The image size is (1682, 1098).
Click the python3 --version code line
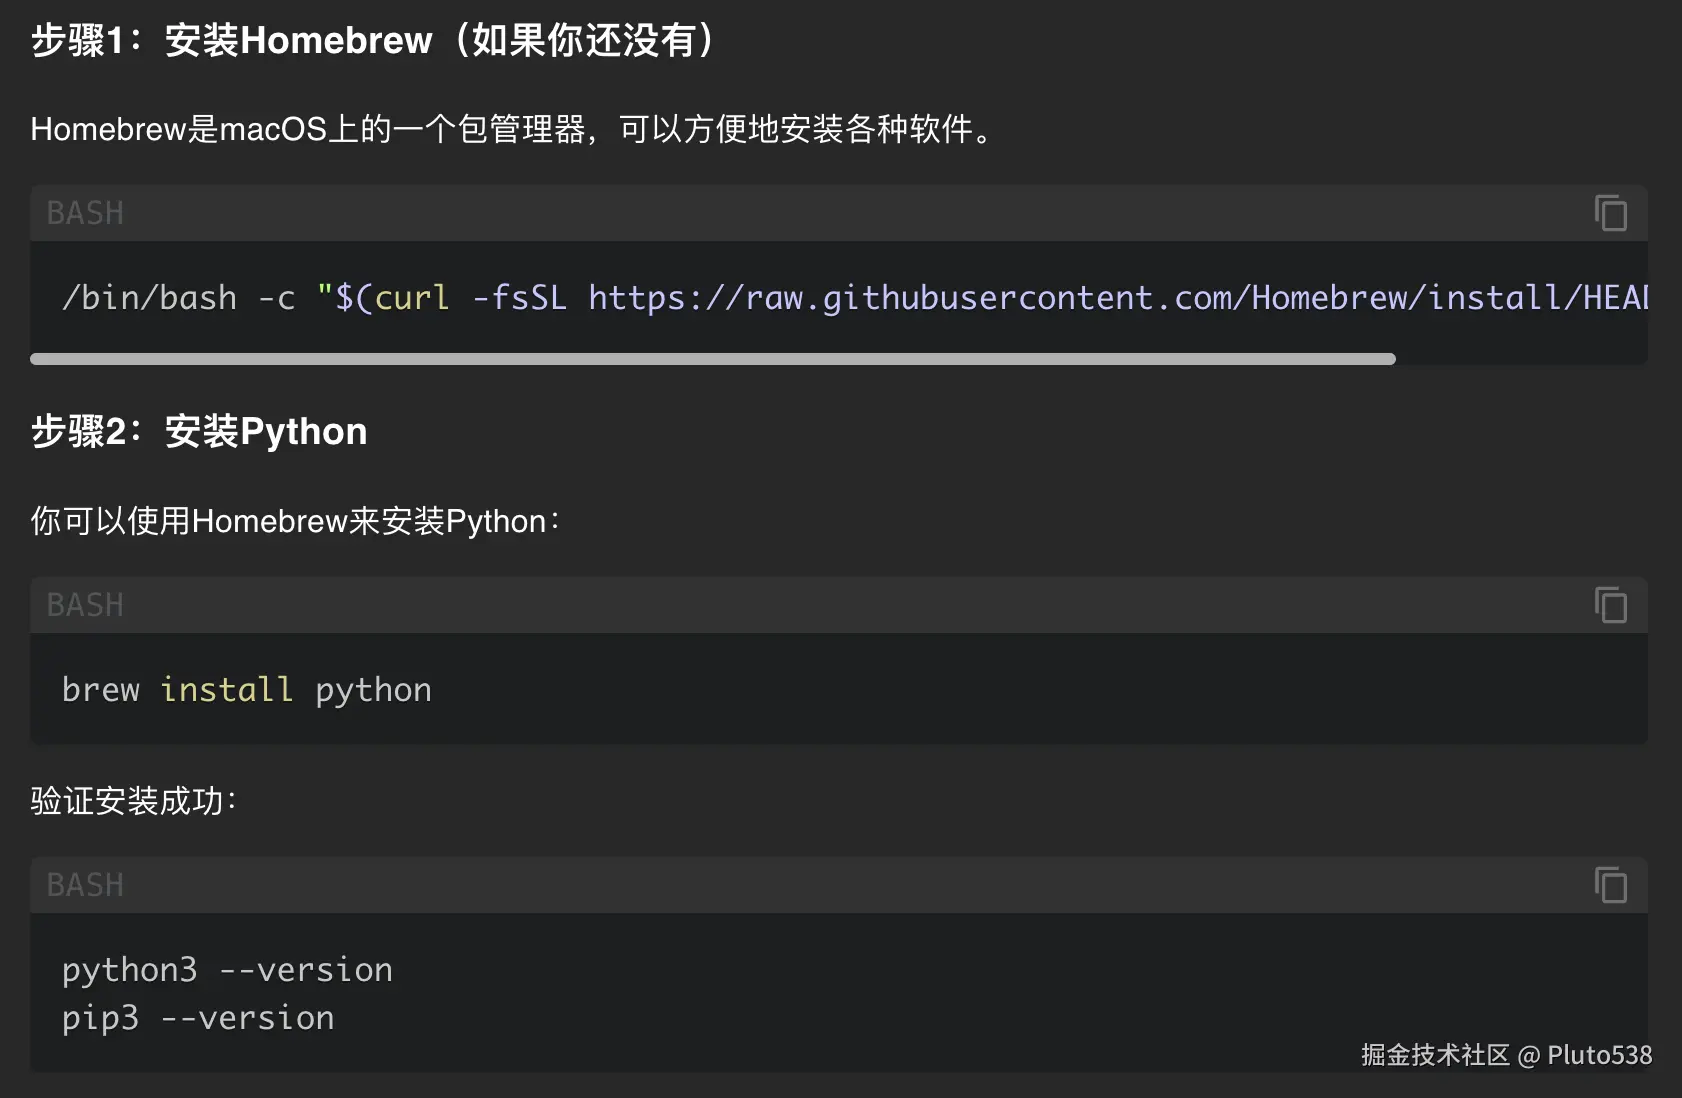pyautogui.click(x=227, y=970)
